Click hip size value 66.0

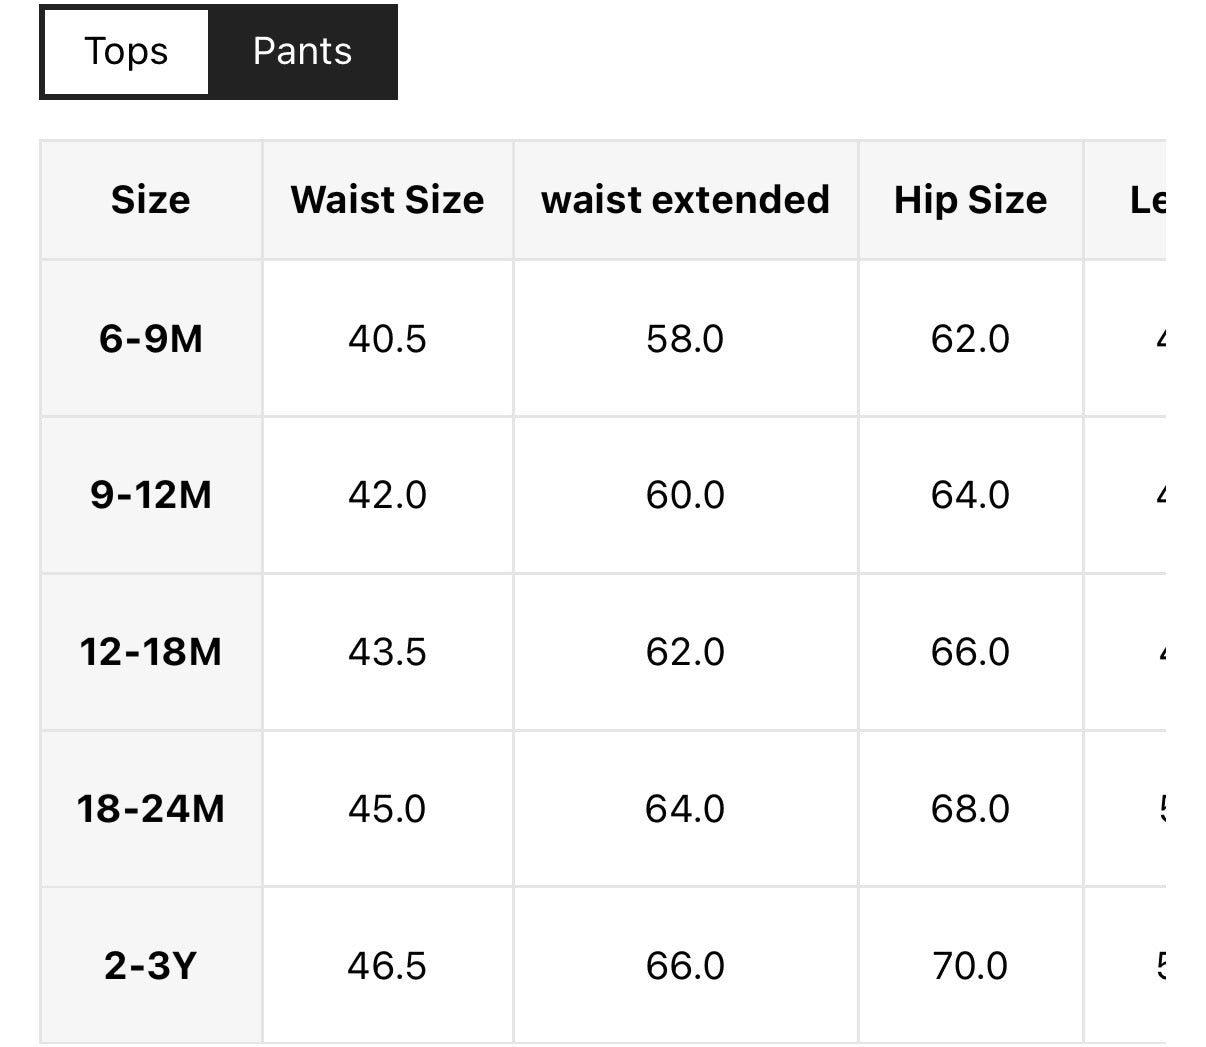970,652
